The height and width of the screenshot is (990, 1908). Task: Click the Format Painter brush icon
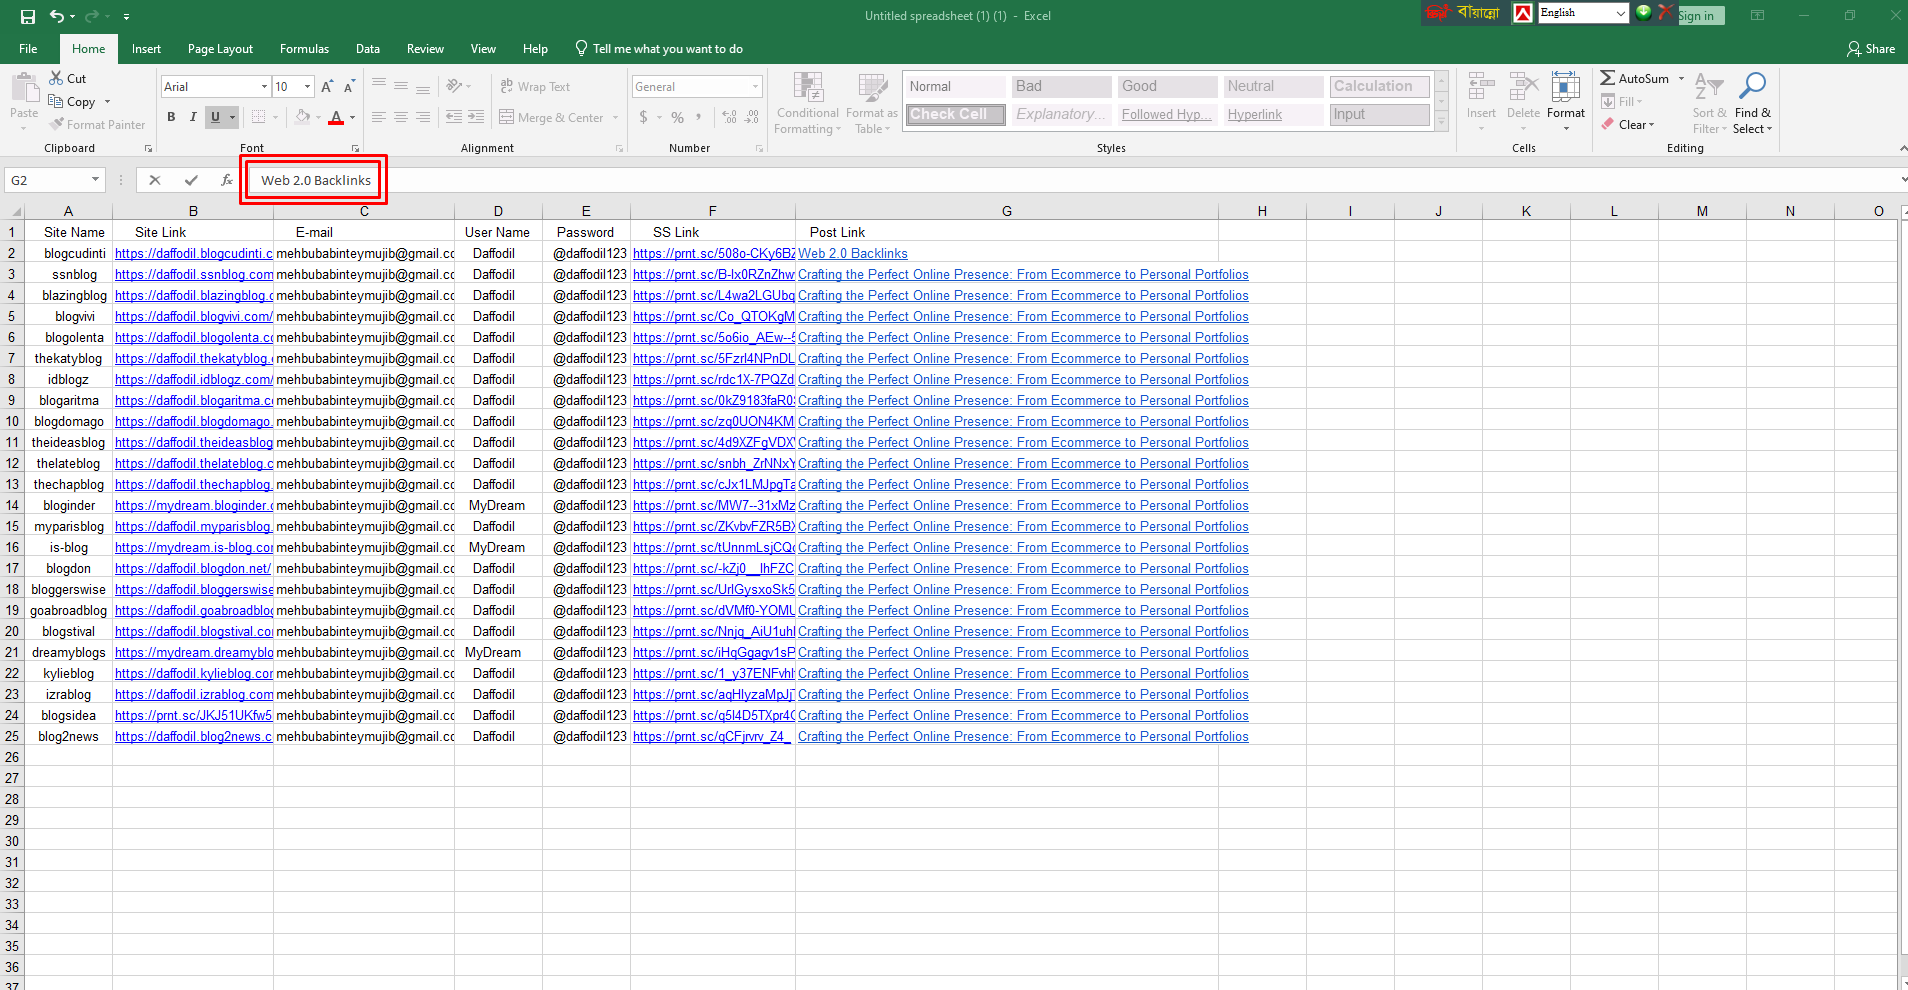(58, 125)
